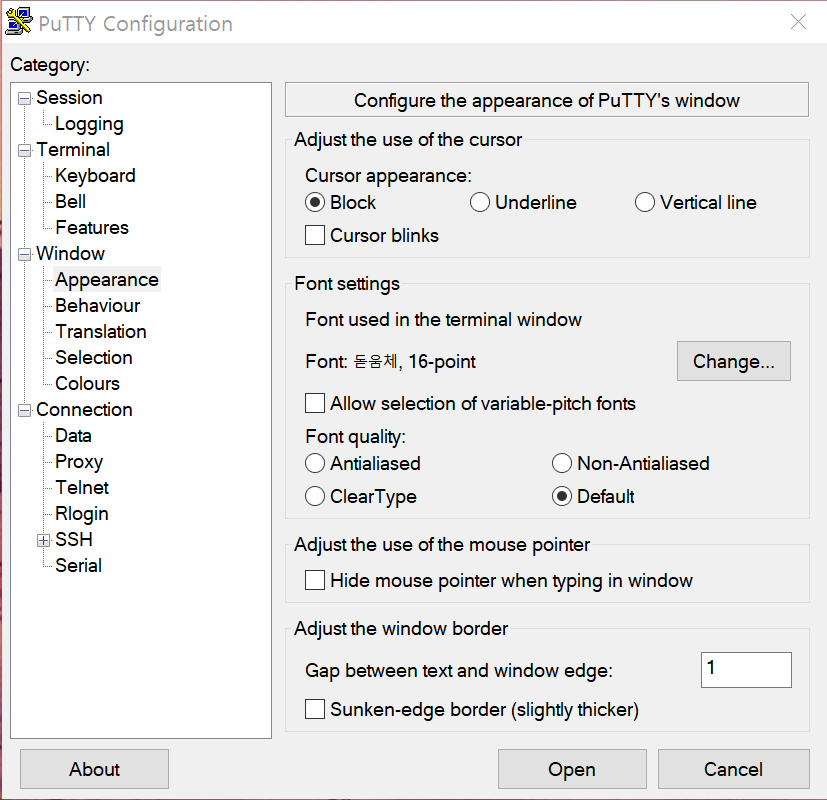Image resolution: width=827 pixels, height=800 pixels.
Task: Open the Telnet category
Action: 82,487
